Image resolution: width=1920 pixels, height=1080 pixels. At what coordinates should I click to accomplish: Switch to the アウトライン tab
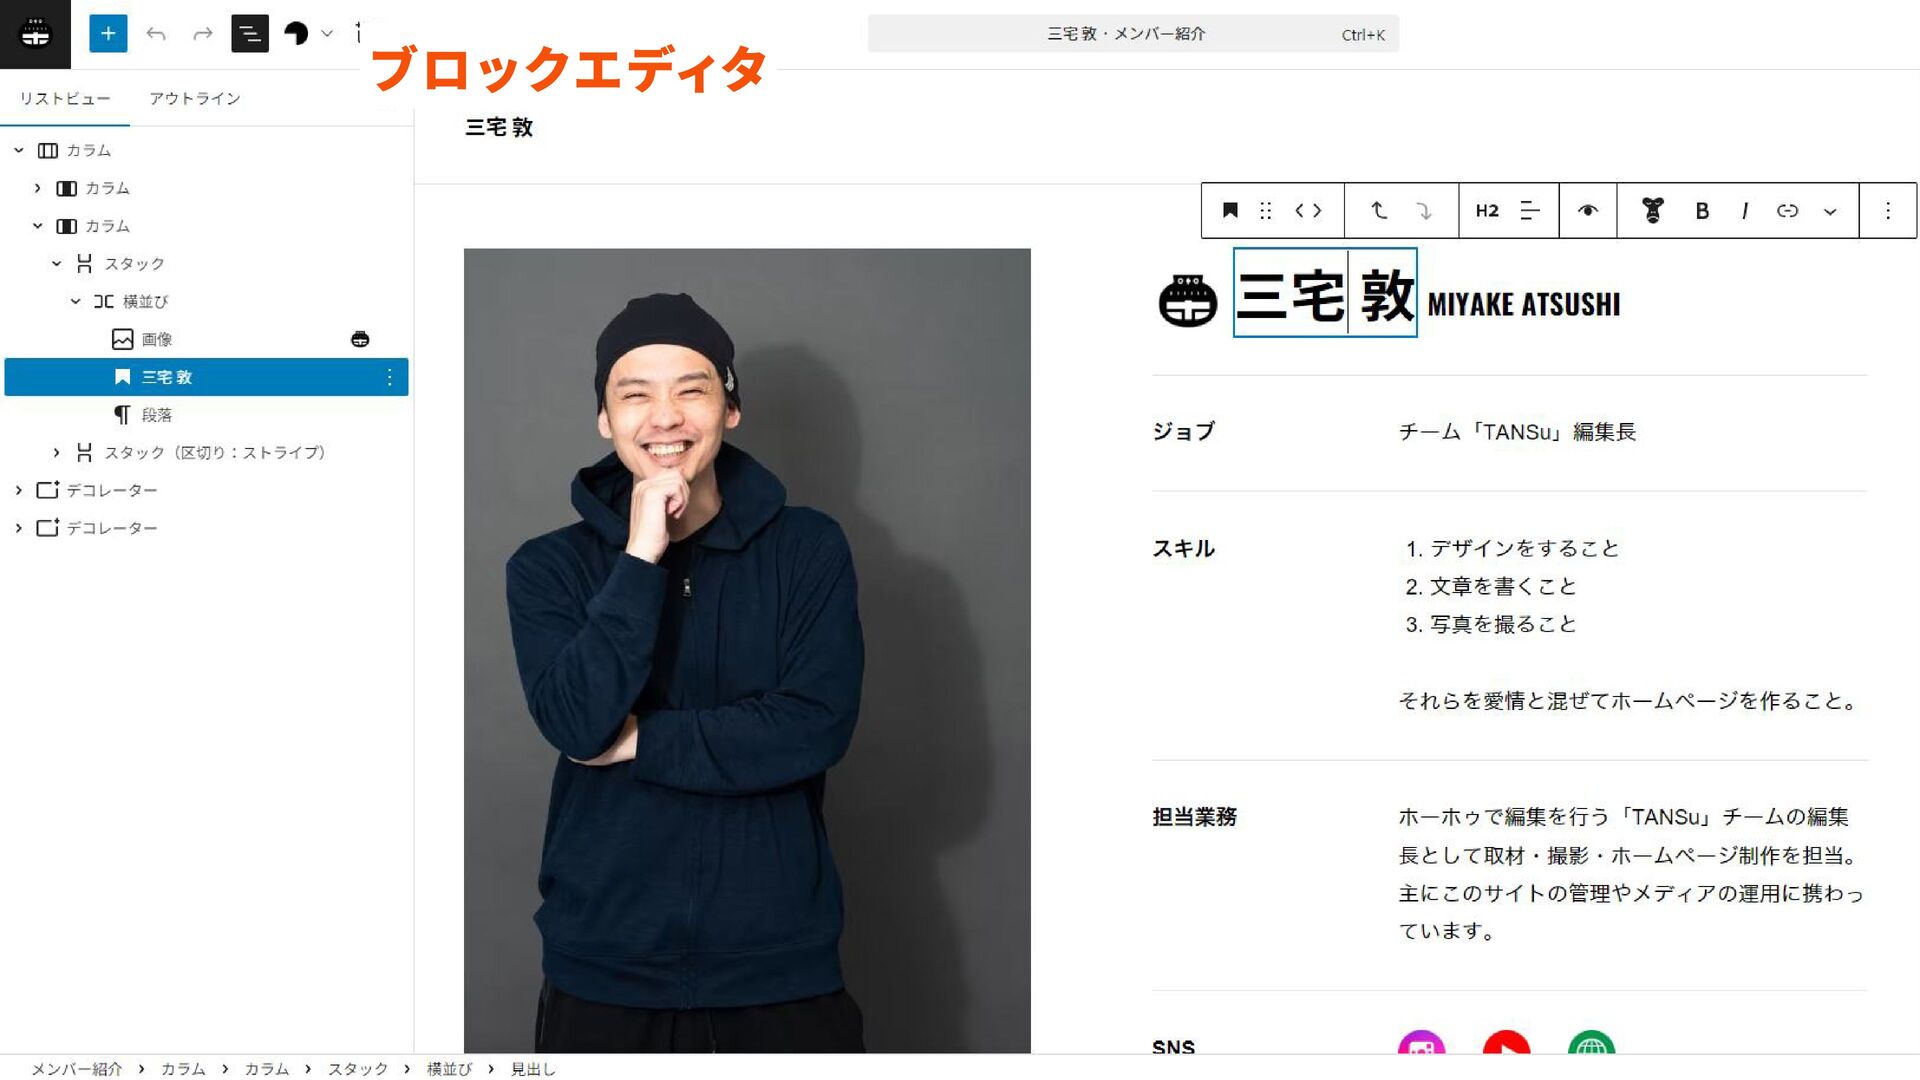click(x=195, y=98)
